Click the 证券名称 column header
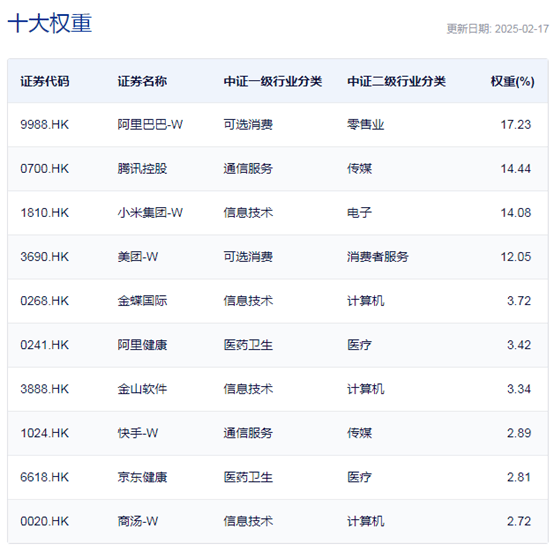 (142, 82)
